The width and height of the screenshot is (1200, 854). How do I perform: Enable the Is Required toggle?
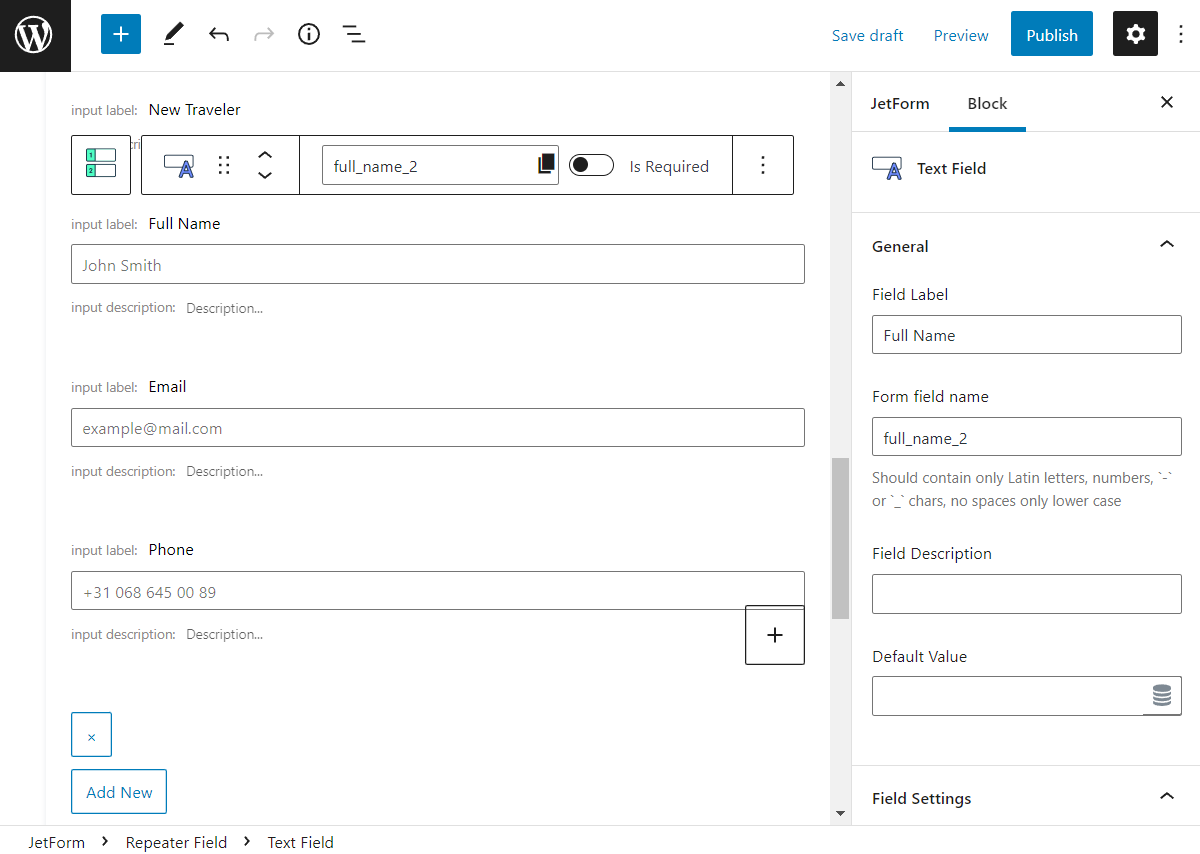[x=591, y=165]
